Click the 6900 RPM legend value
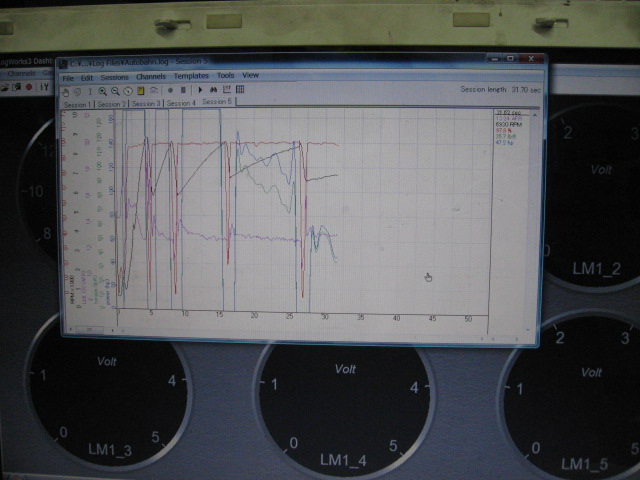640x480 pixels. pyautogui.click(x=508, y=124)
